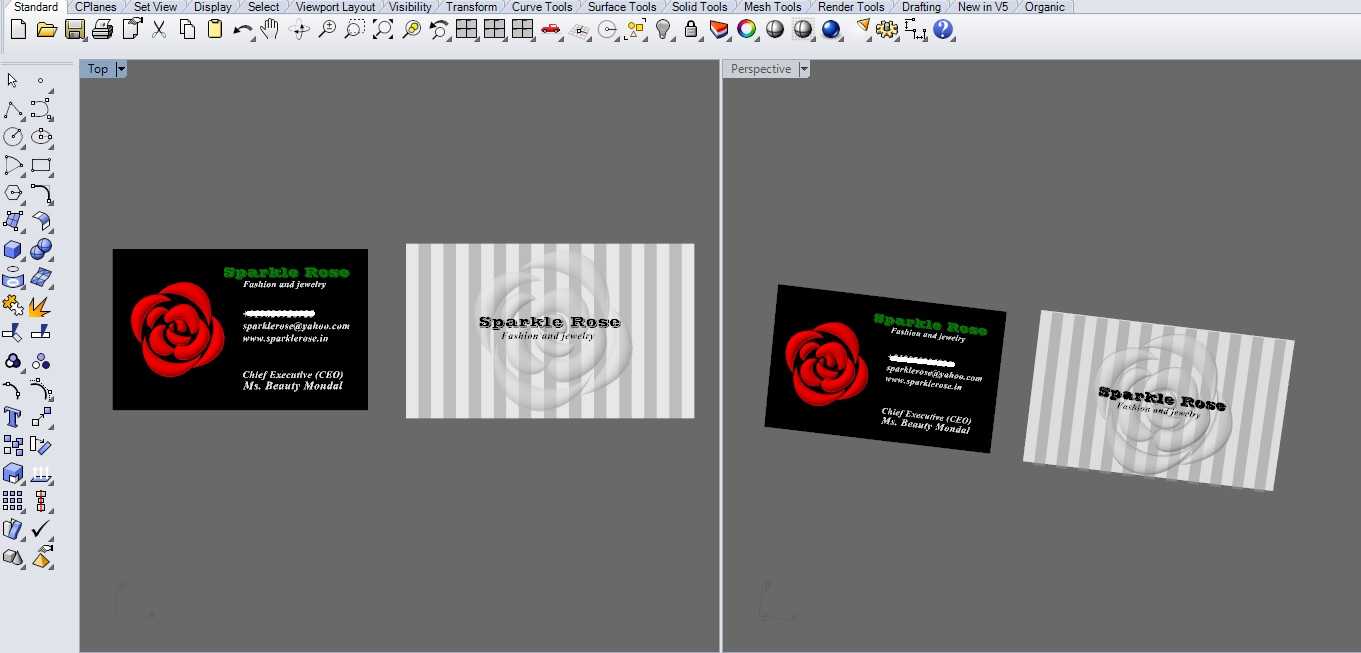Click the Zoom selected icon
Viewport: 1361px width, 653px height.
point(410,30)
